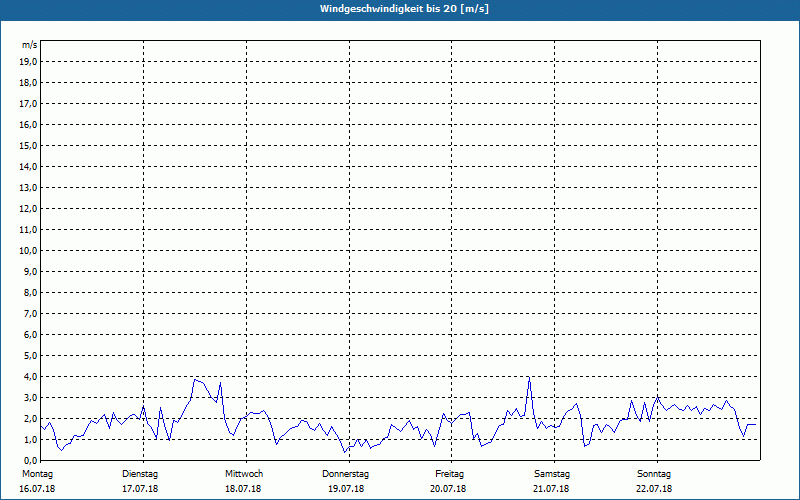Select the 6,0 y-axis label
800x500 pixels.
[x=30, y=334]
